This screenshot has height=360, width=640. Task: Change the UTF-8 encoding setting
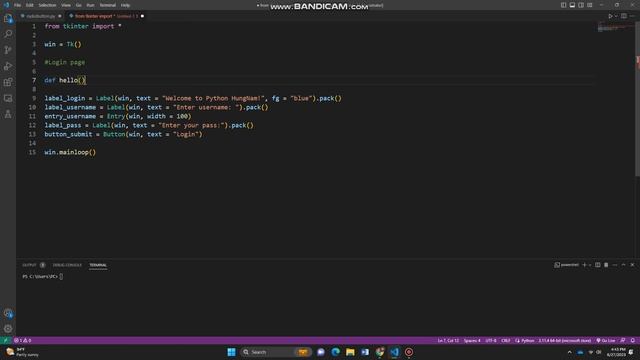tap(491, 340)
